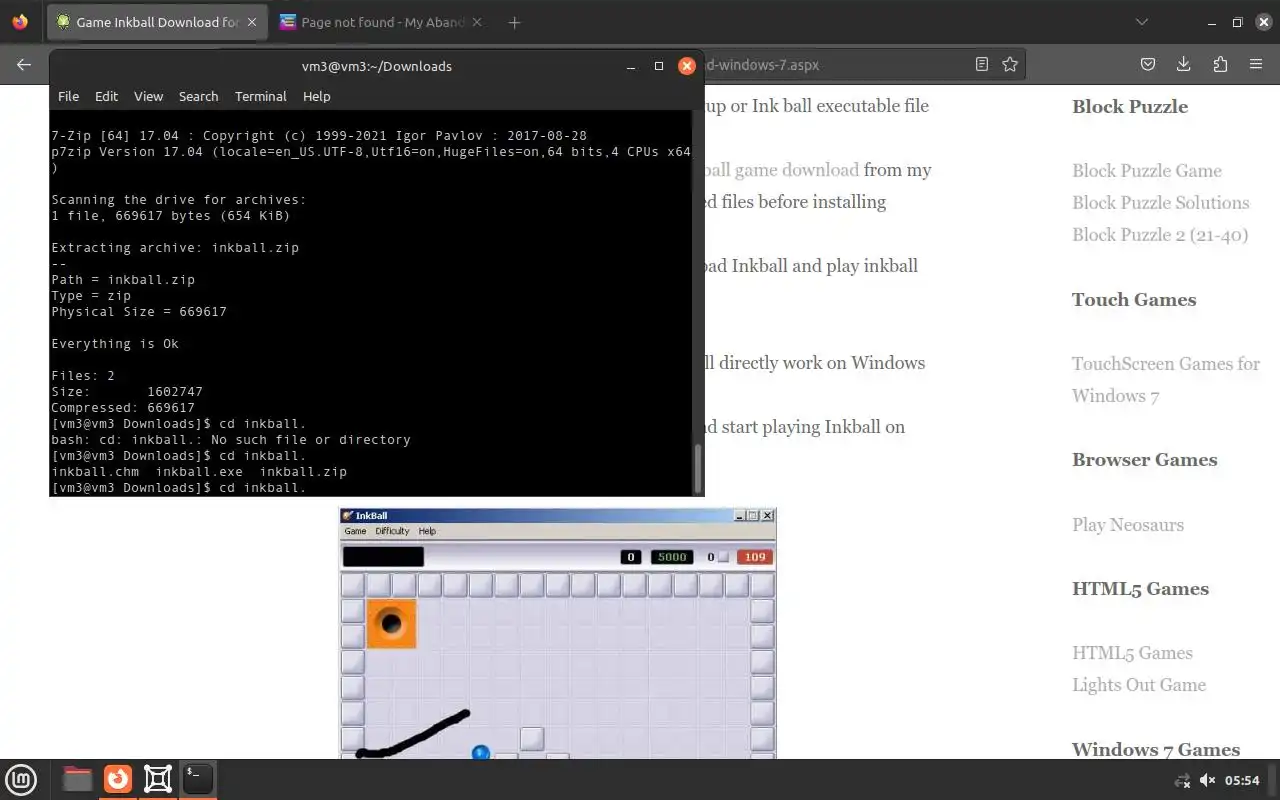Expand the list all tabs chevron
Screen dimensions: 1280x800
tap(1142, 22)
